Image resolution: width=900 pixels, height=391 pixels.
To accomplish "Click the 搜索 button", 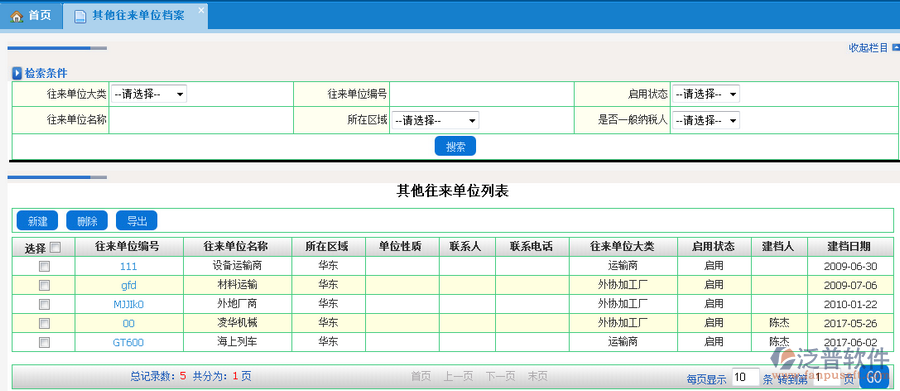I will point(455,146).
